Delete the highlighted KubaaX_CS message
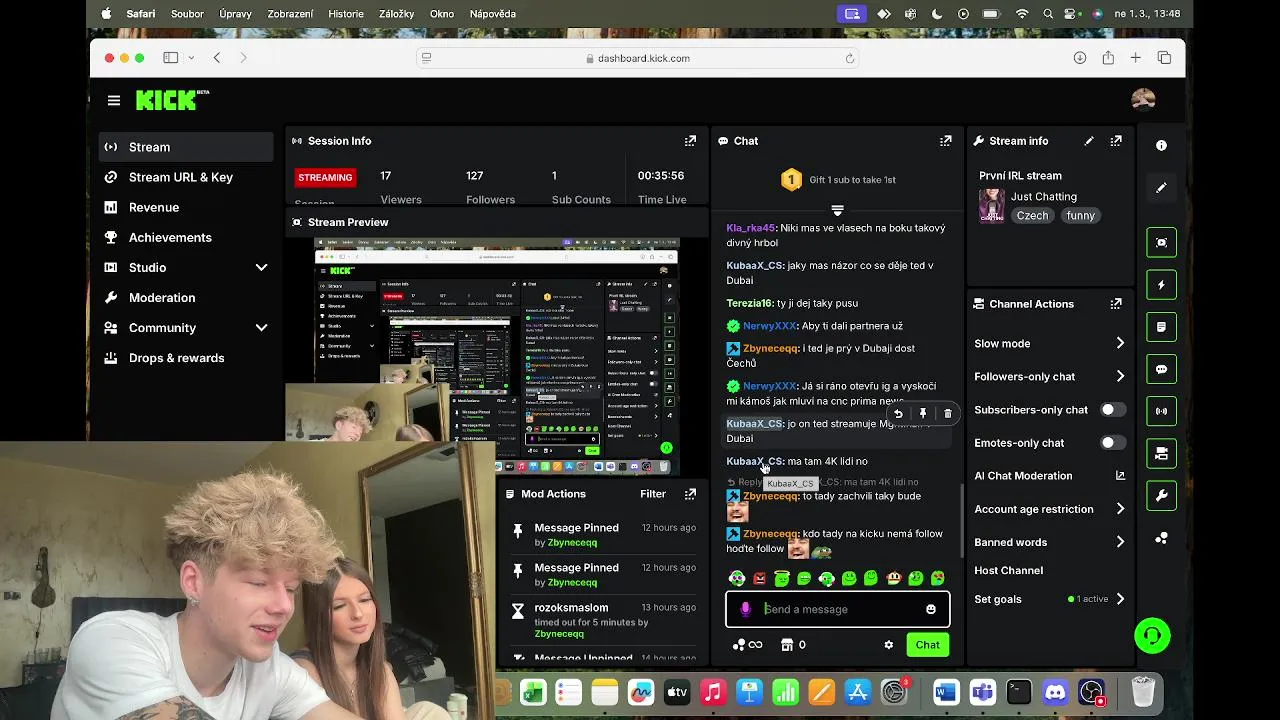1280x720 pixels. [948, 413]
